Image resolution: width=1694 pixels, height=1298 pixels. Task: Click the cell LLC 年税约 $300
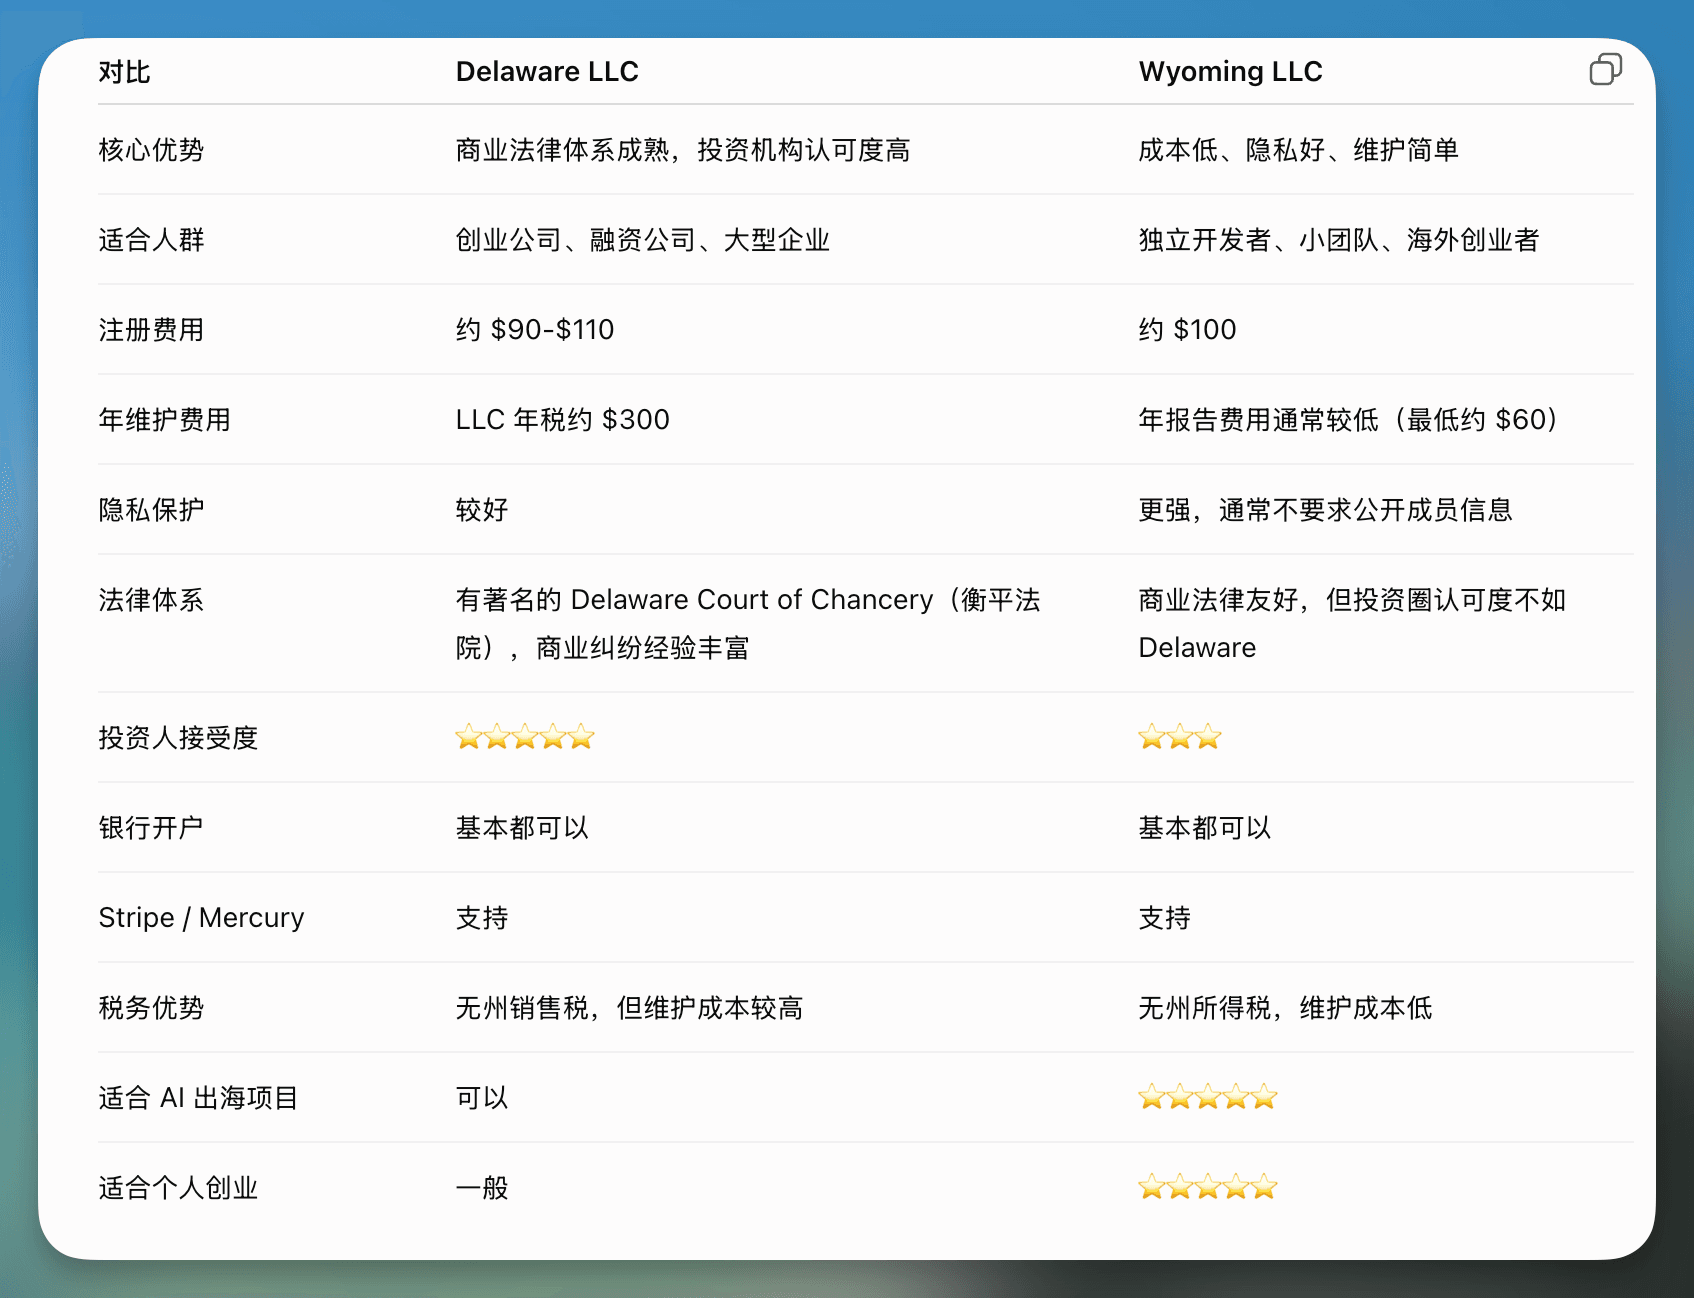[563, 420]
